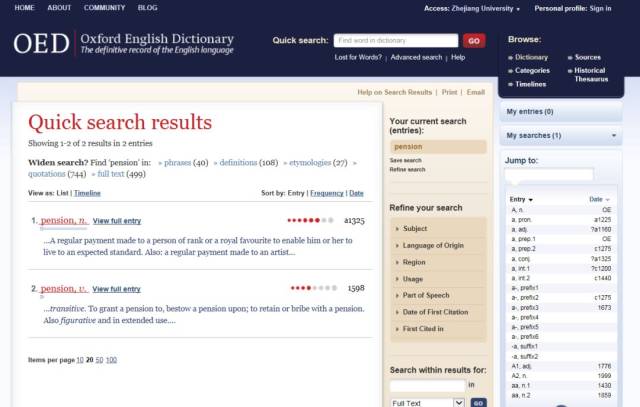Open My entries (0) panel

point(561,111)
